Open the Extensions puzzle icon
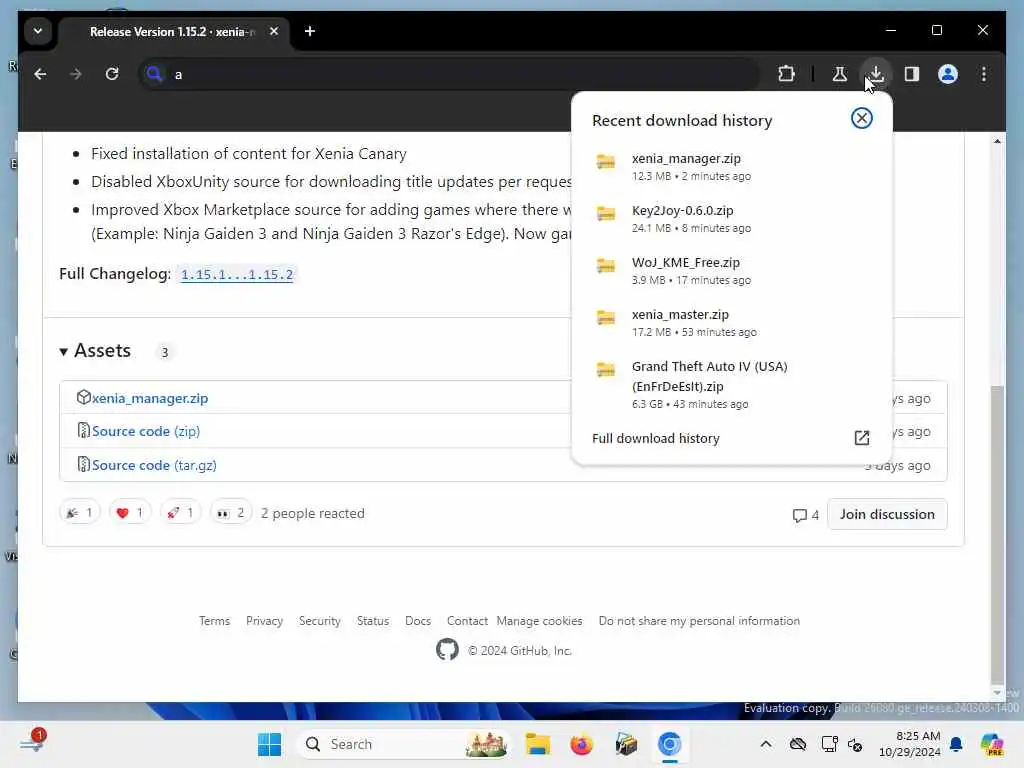The width and height of the screenshot is (1024, 768). [x=786, y=74]
